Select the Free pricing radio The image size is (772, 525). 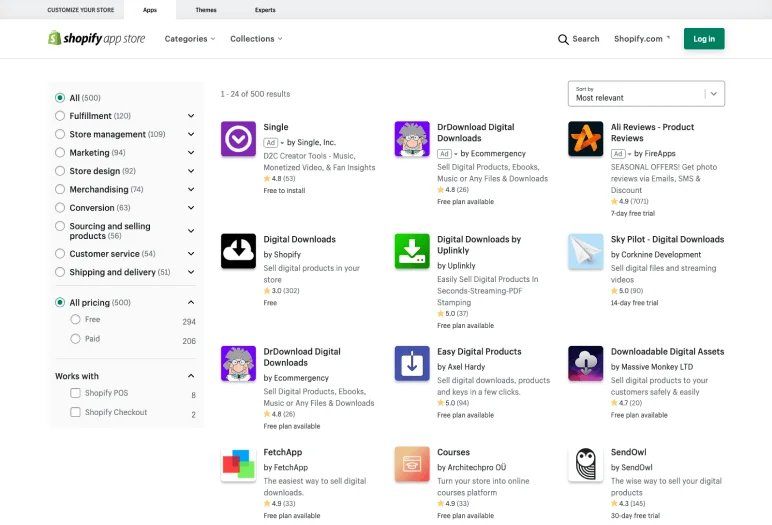[75, 319]
